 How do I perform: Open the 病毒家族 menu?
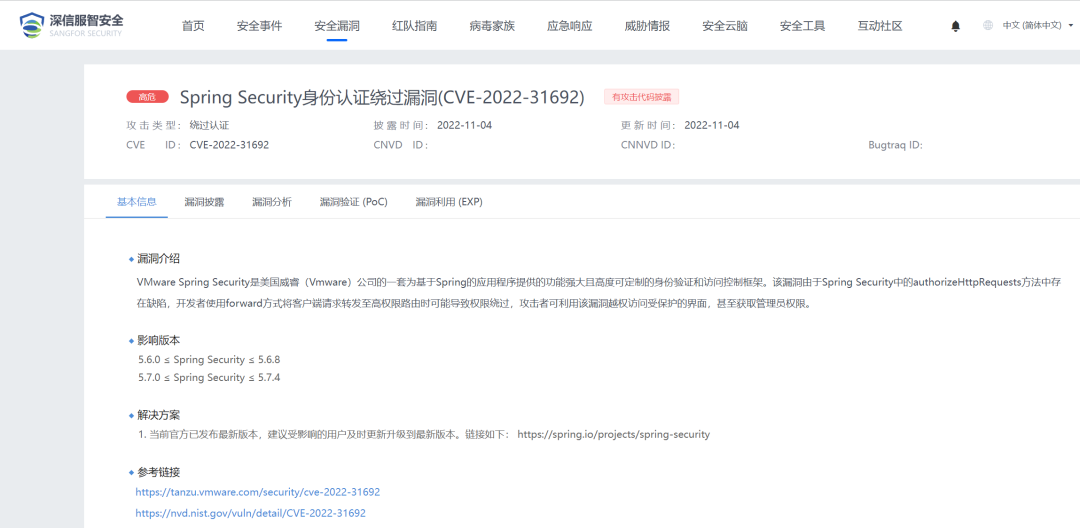click(492, 26)
